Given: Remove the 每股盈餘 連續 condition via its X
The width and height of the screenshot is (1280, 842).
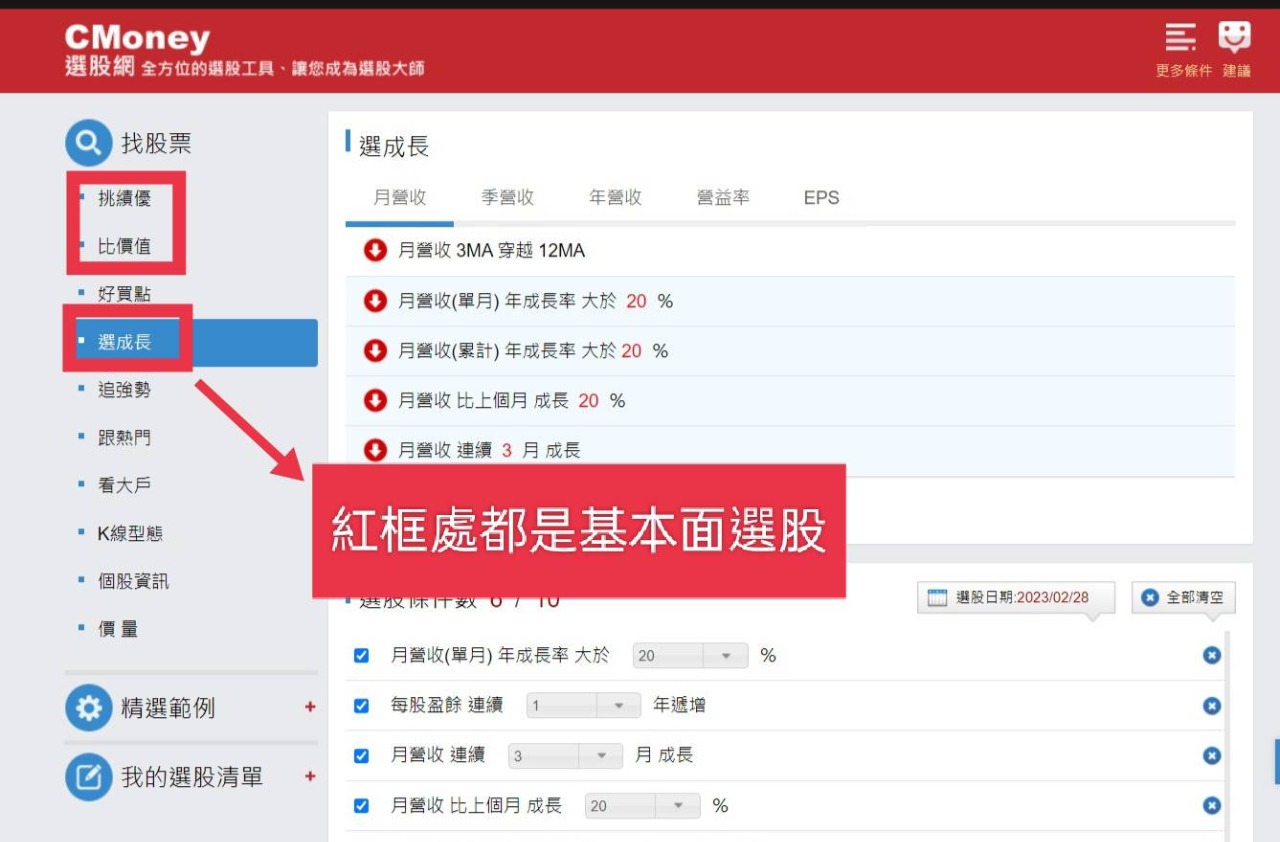Looking at the screenshot, I should 1211,705.
